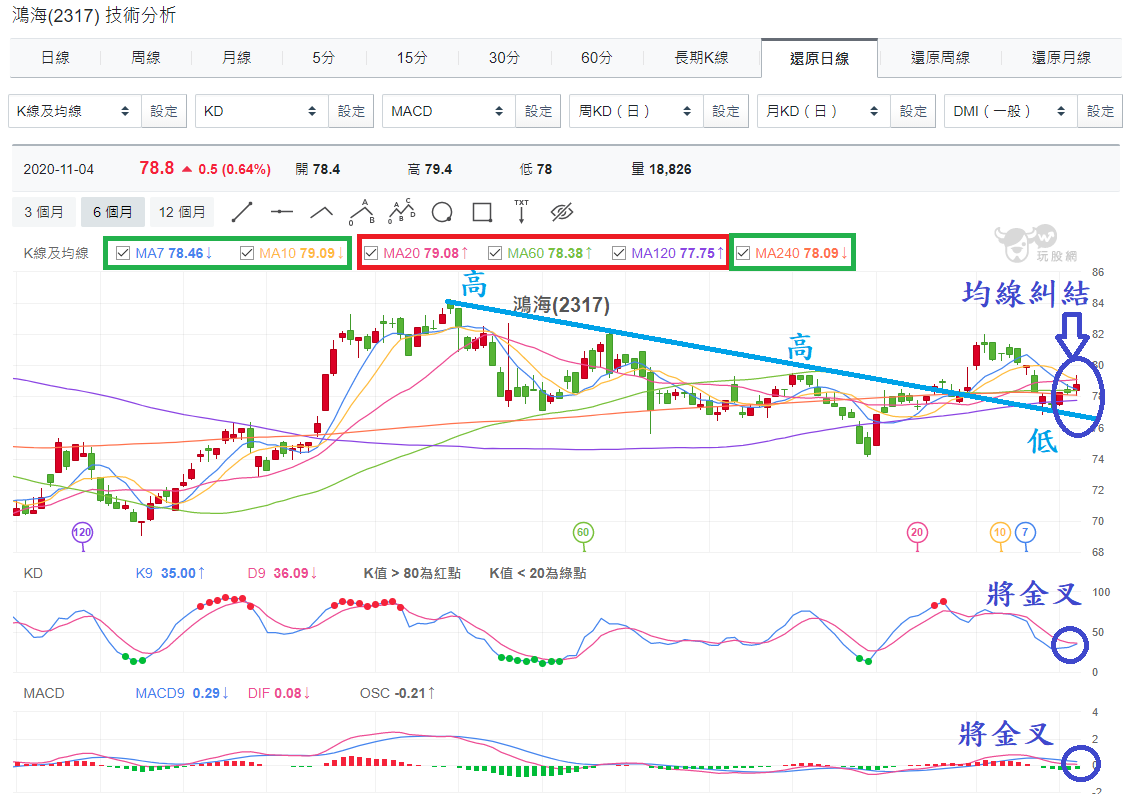Open the DMI(一般) indicator dropdown
Image resolution: width=1126 pixels, height=794 pixels.
point(1011,111)
